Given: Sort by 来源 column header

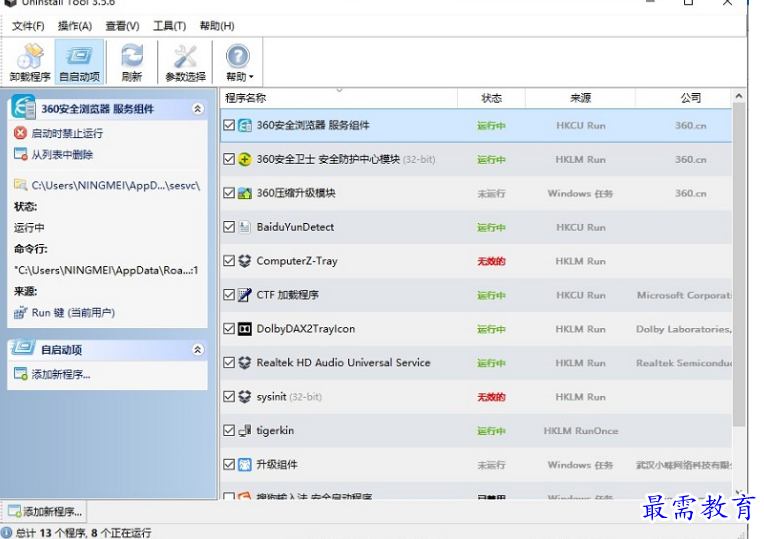Looking at the screenshot, I should (580, 98).
